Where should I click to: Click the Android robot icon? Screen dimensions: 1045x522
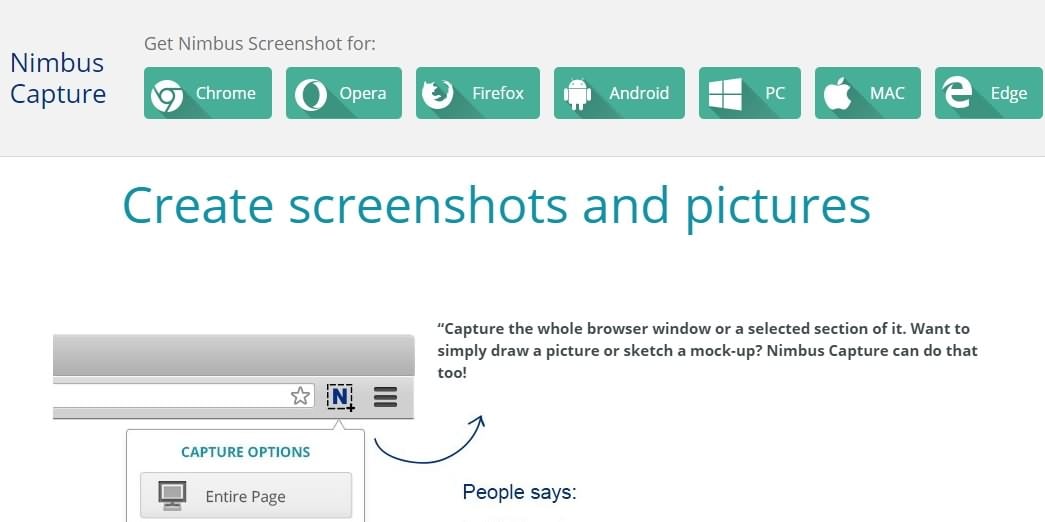click(577, 94)
